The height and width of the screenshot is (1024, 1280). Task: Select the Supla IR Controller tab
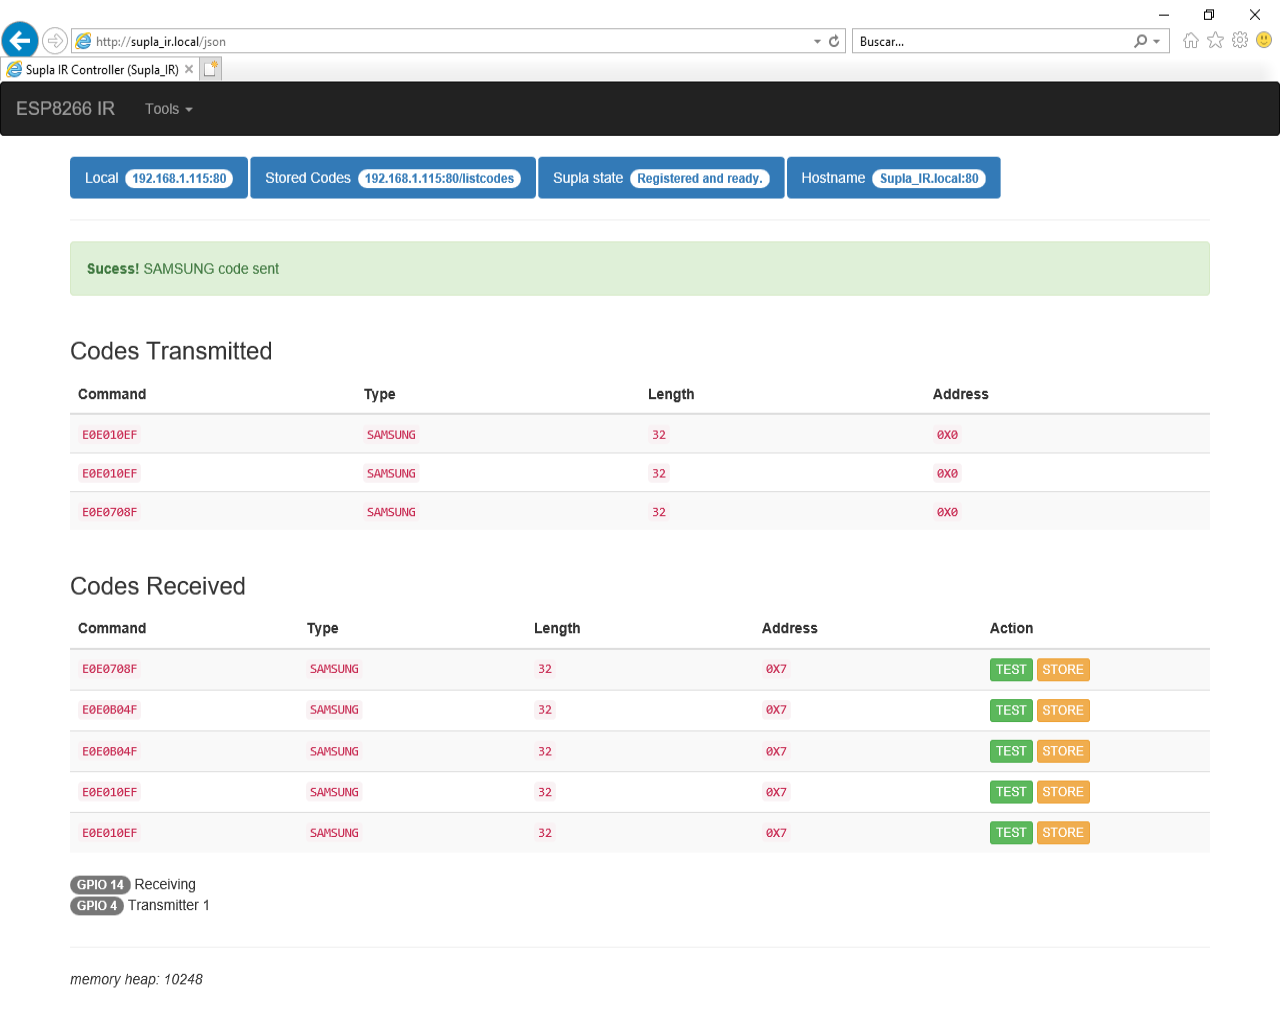100,69
